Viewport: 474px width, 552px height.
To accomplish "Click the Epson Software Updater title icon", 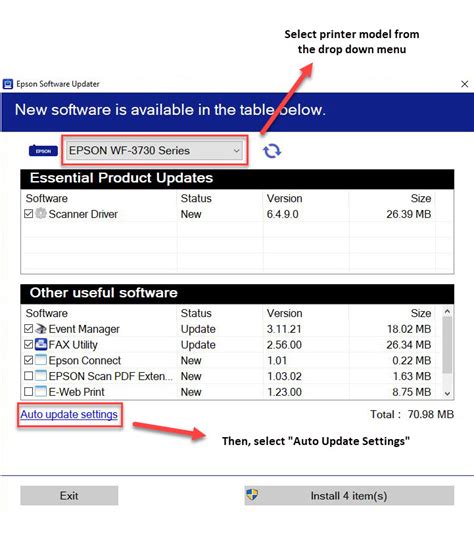I will click(8, 84).
